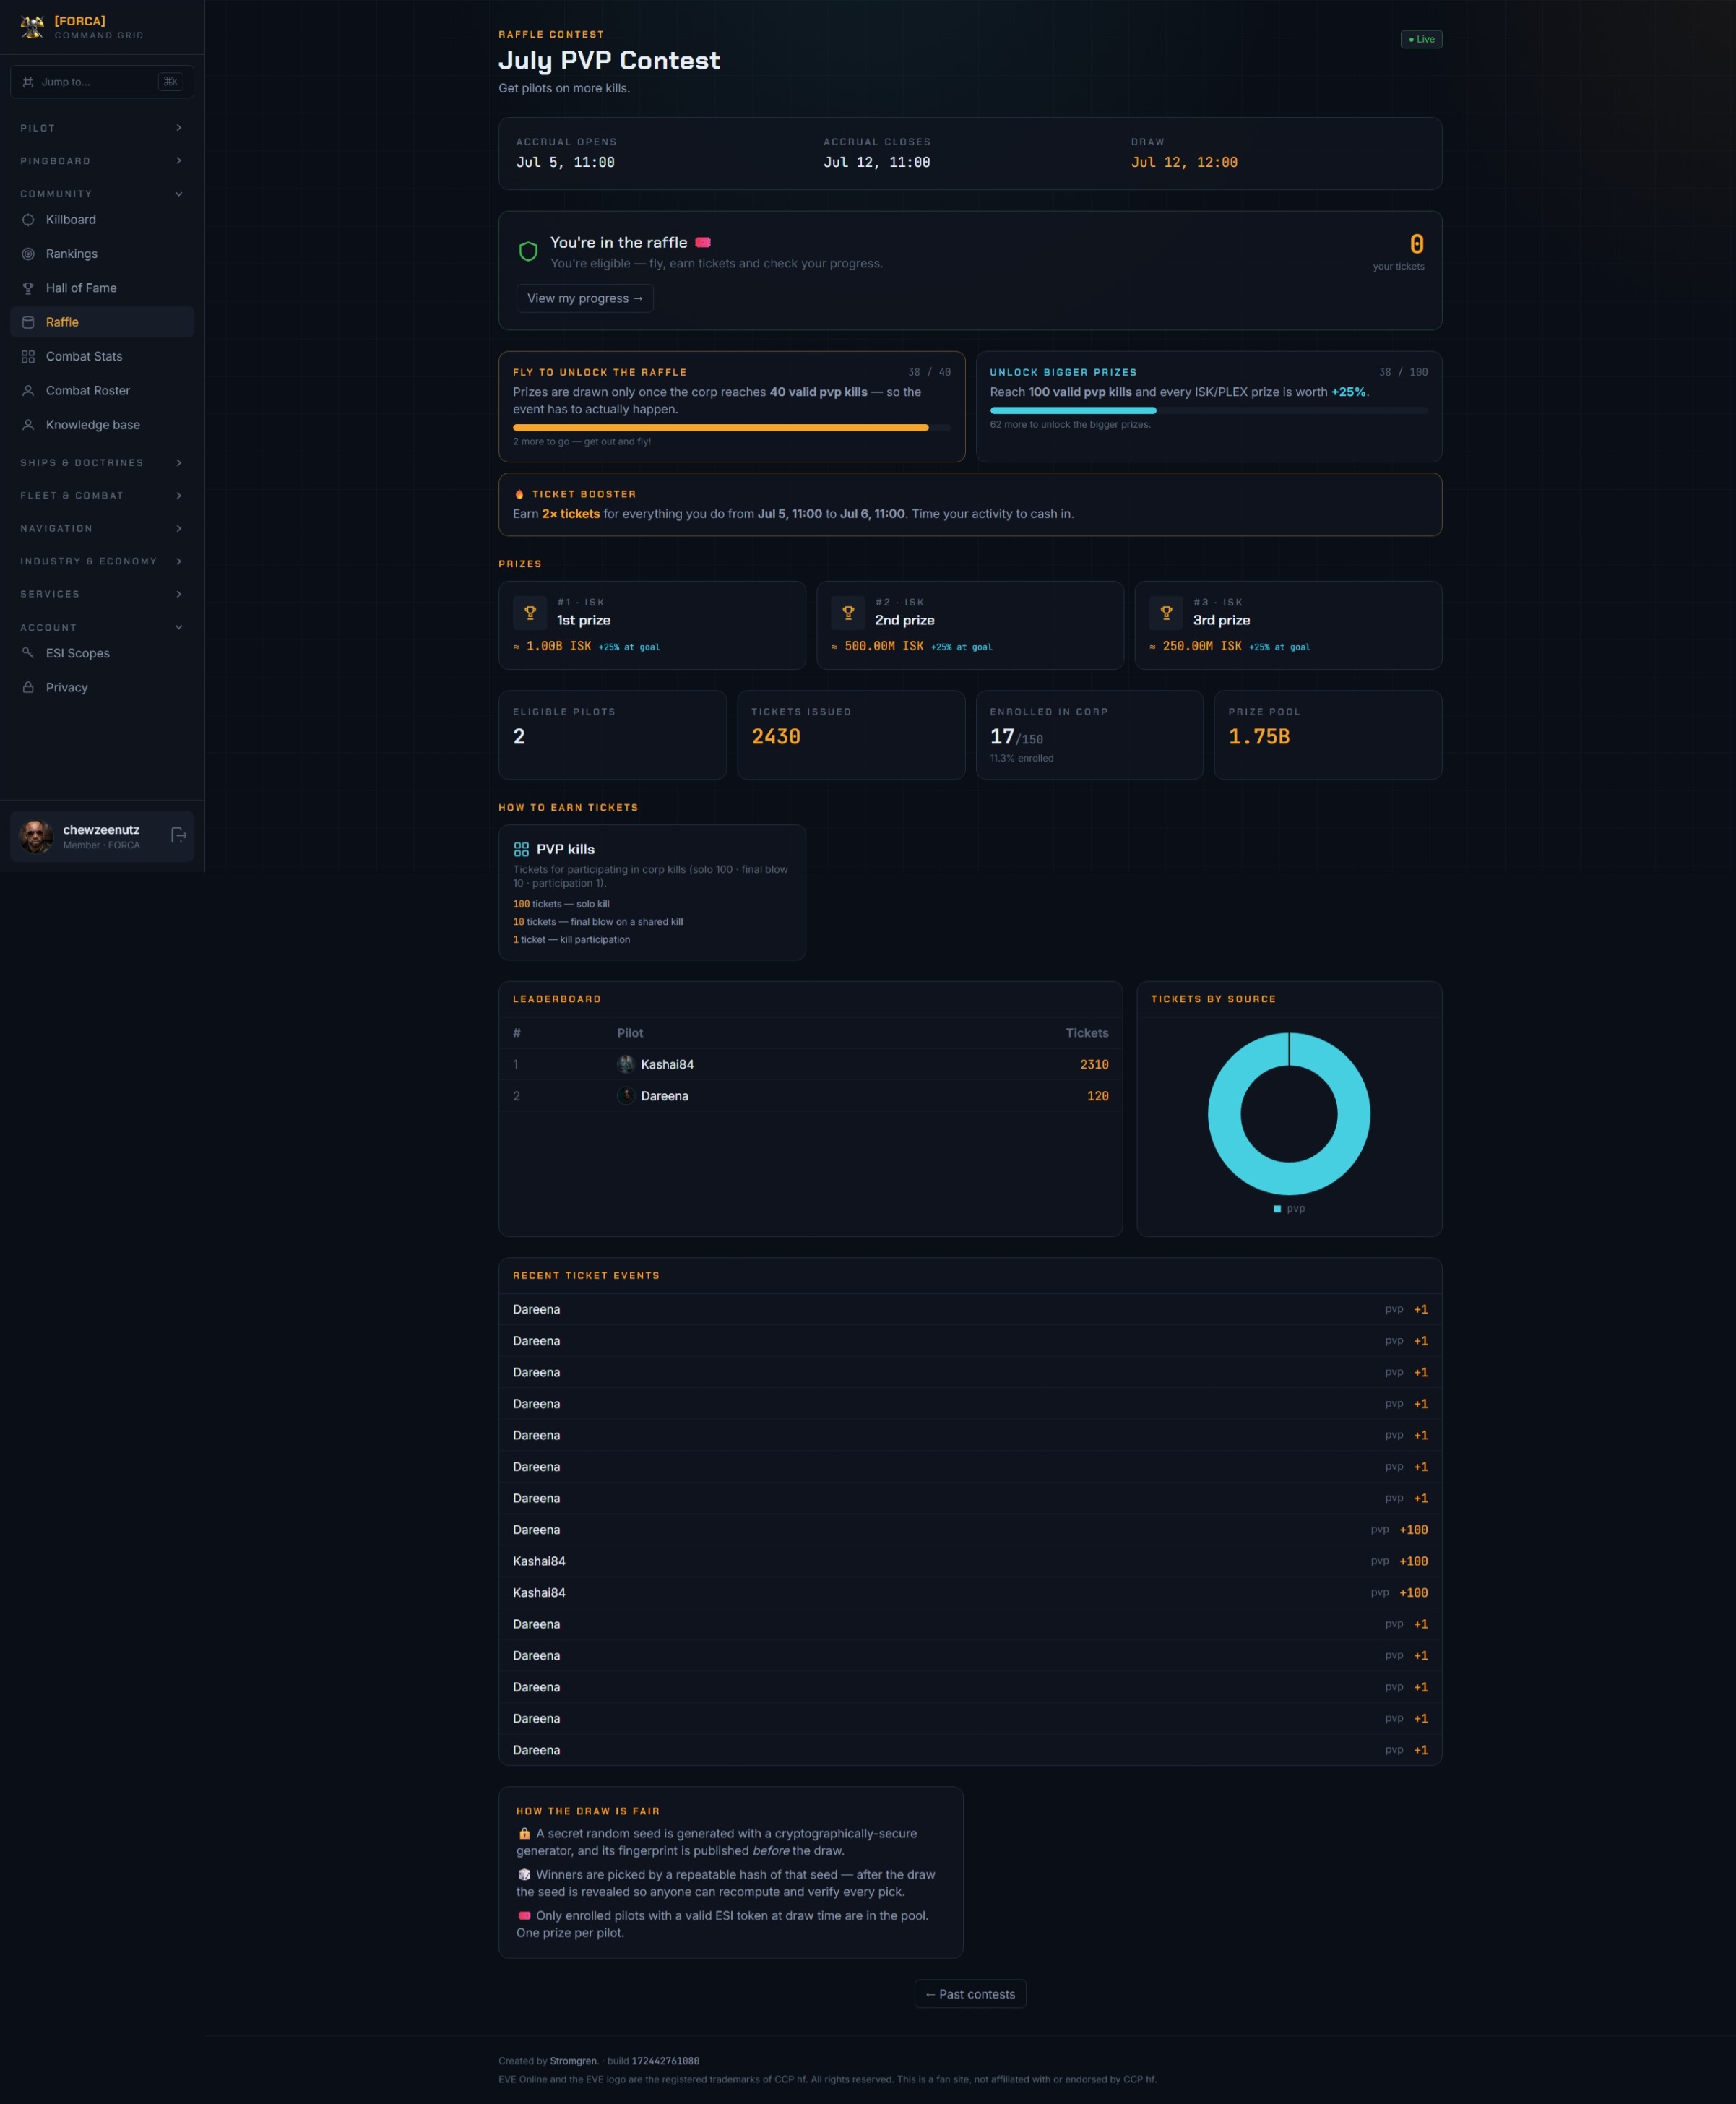Expand the Pilot sidebar section

pos(102,128)
